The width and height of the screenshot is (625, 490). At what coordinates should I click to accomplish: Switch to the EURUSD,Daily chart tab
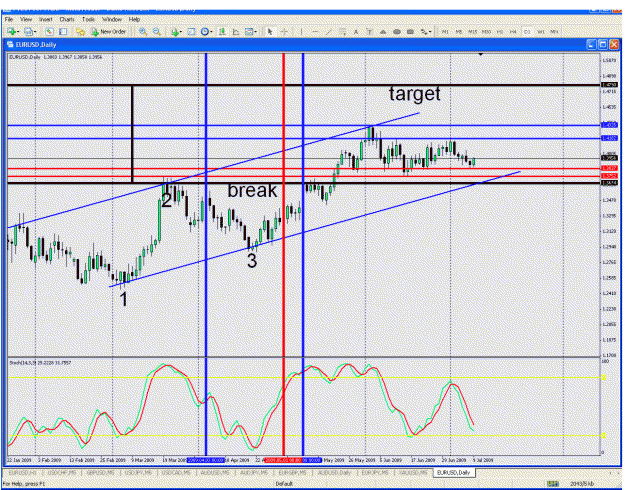454,473
